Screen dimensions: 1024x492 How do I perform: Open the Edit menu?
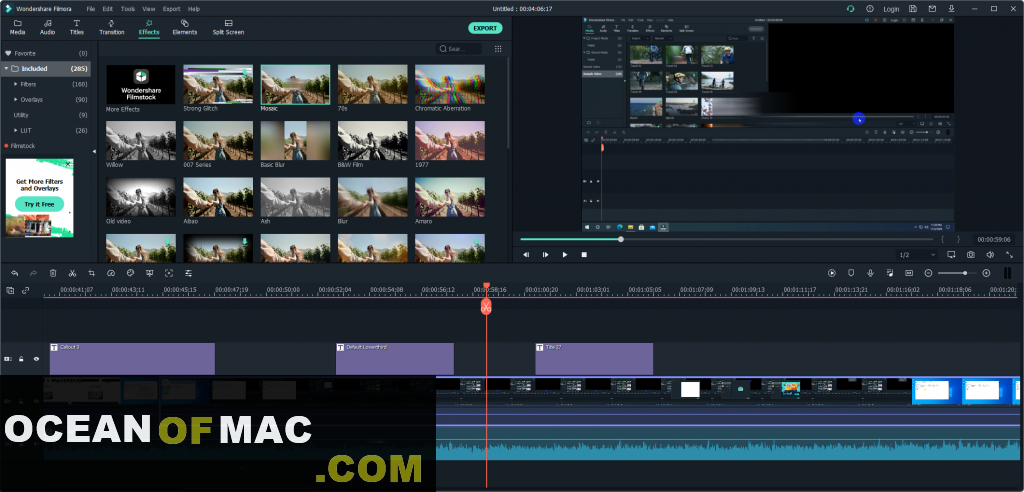pos(107,9)
